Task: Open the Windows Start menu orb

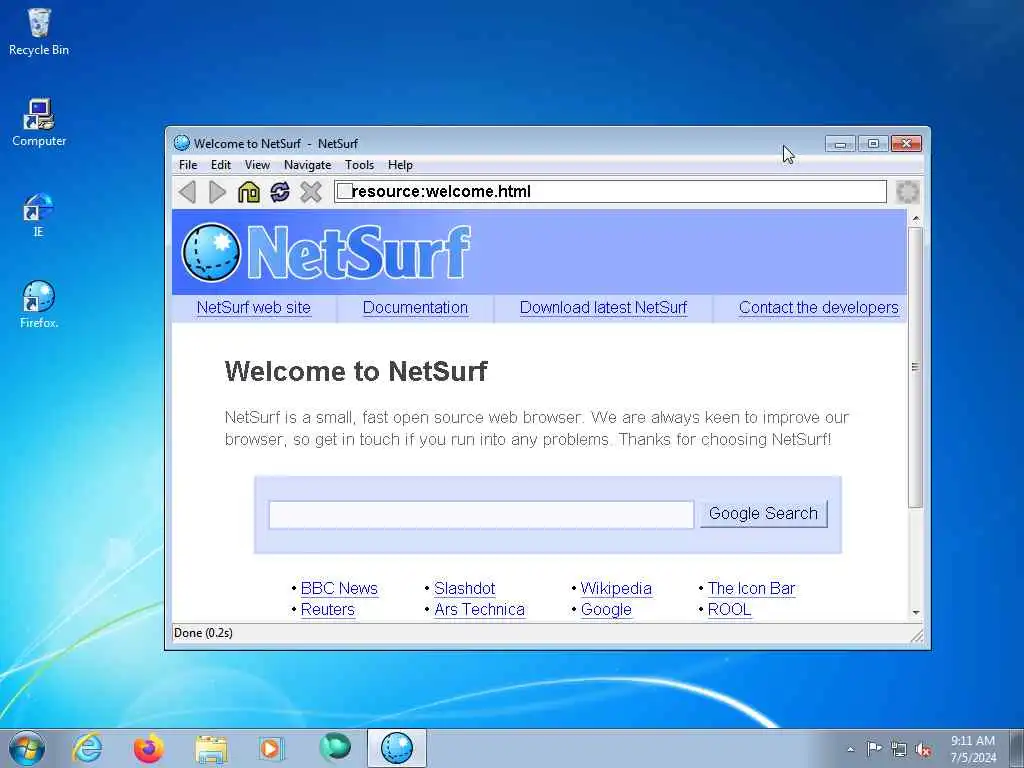Action: click(x=27, y=748)
